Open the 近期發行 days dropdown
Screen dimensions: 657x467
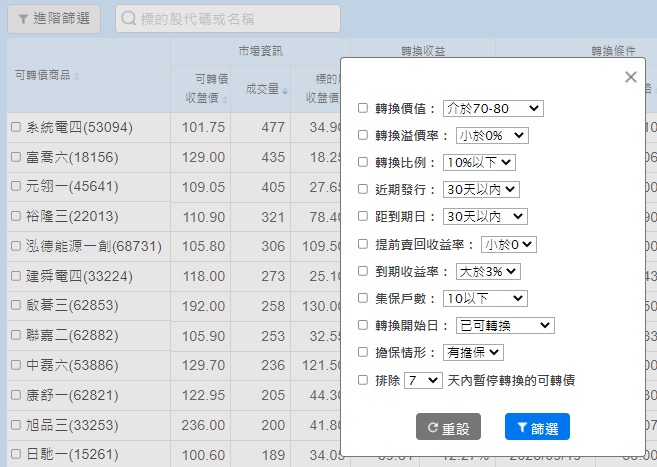[x=484, y=189]
